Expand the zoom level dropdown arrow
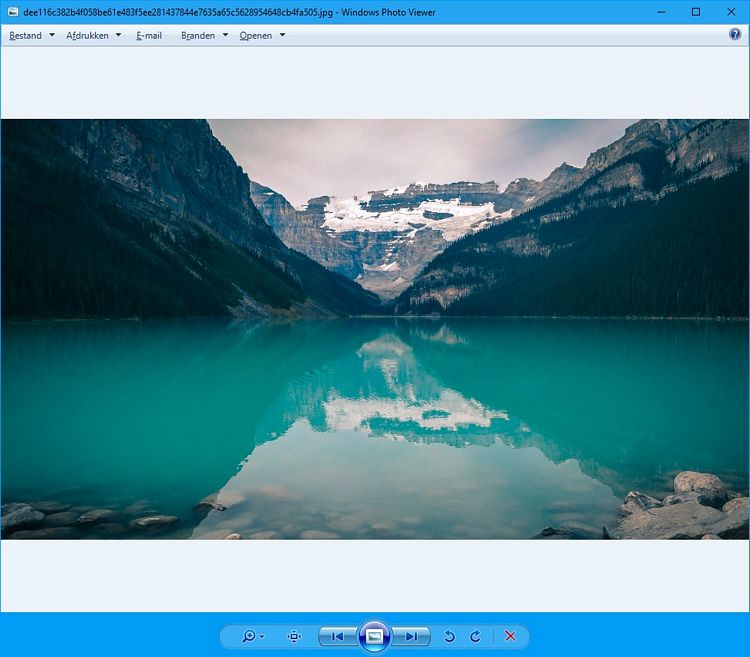Viewport: 750px width, 657px height. pyautogui.click(x=262, y=636)
